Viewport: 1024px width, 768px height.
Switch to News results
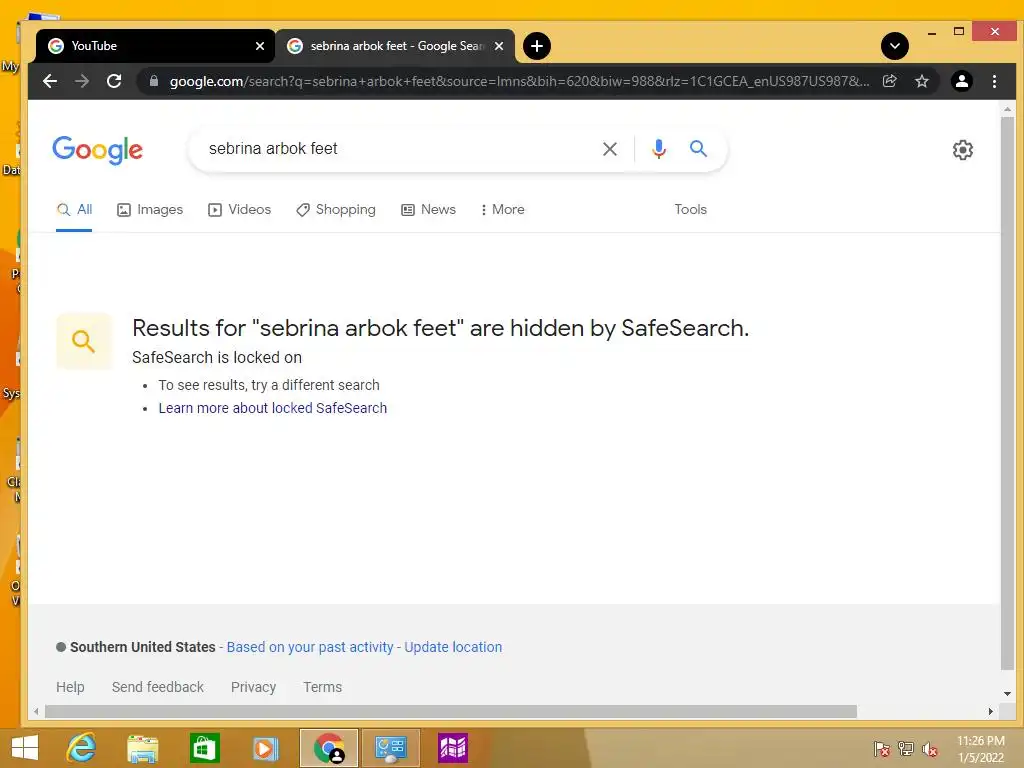coord(428,210)
